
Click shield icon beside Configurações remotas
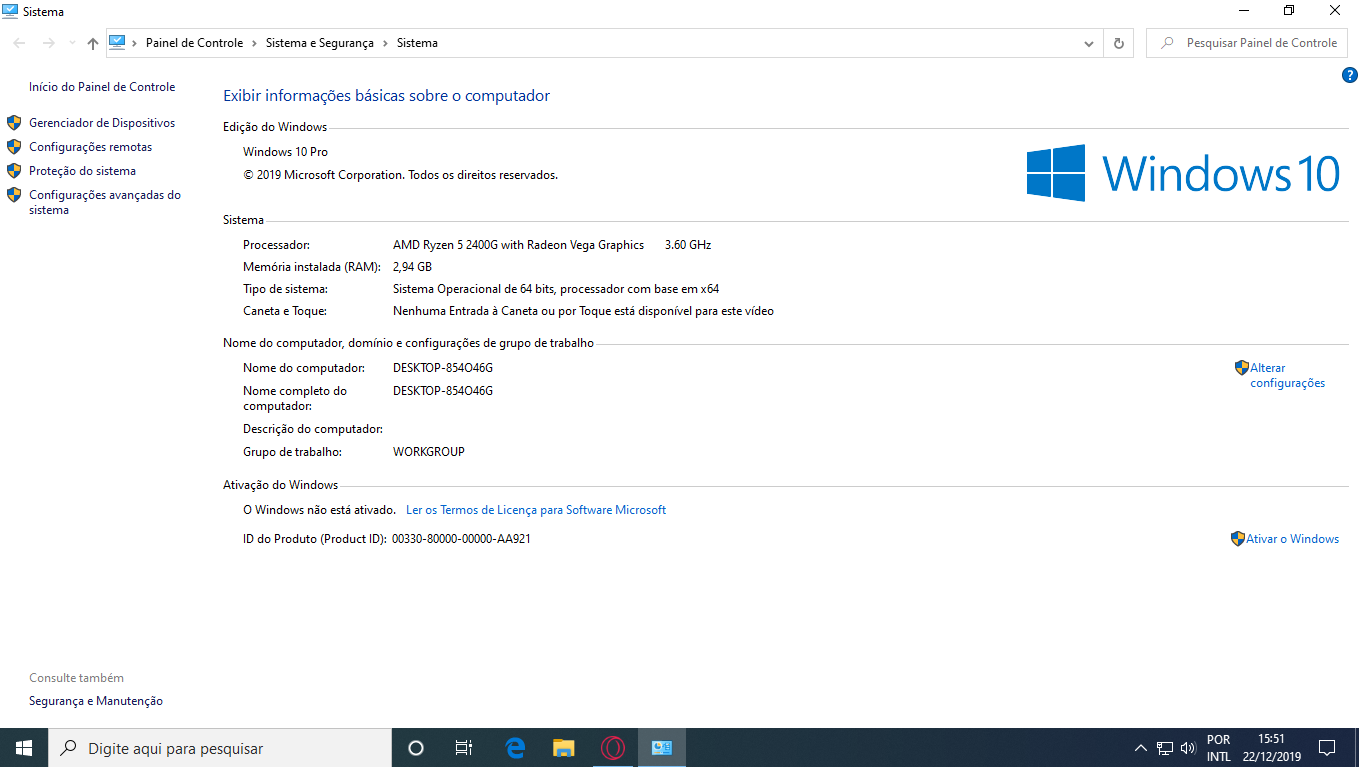(14, 147)
